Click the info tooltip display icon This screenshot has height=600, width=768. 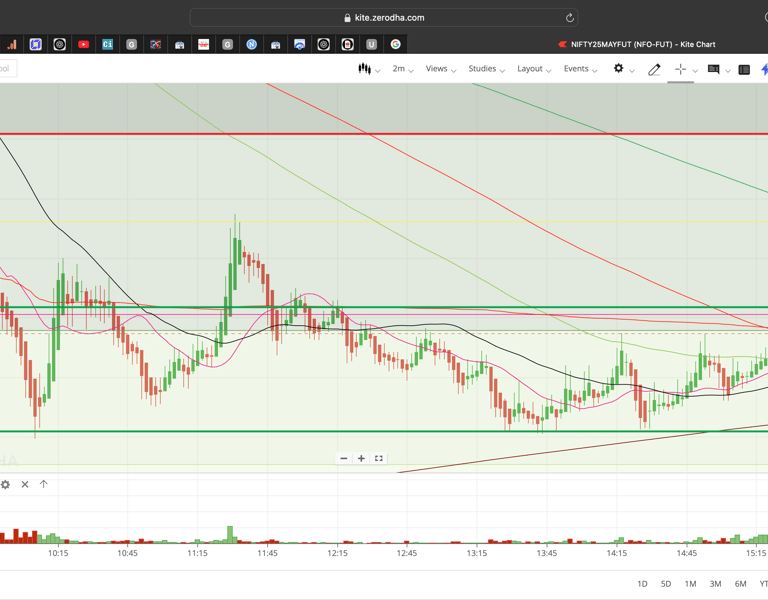pos(714,69)
